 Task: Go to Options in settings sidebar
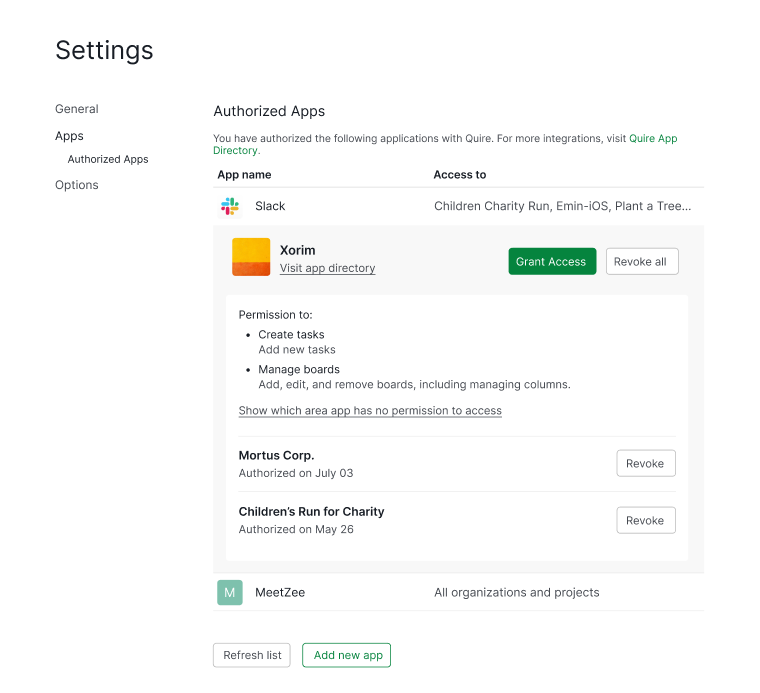click(x=77, y=185)
